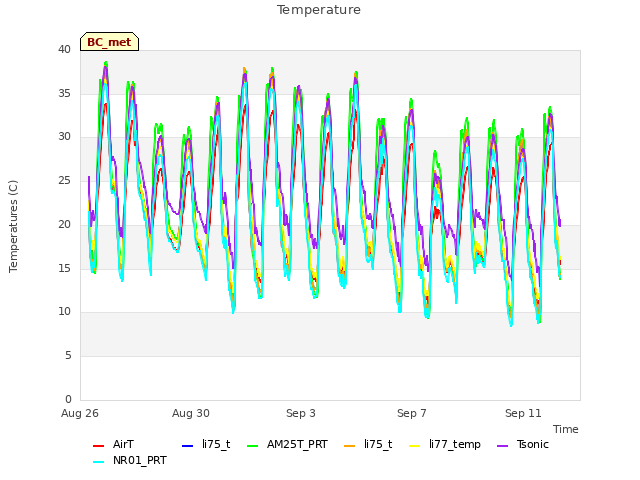Click the Sep 7 x-axis tick label
The image size is (640, 480).
click(412, 413)
